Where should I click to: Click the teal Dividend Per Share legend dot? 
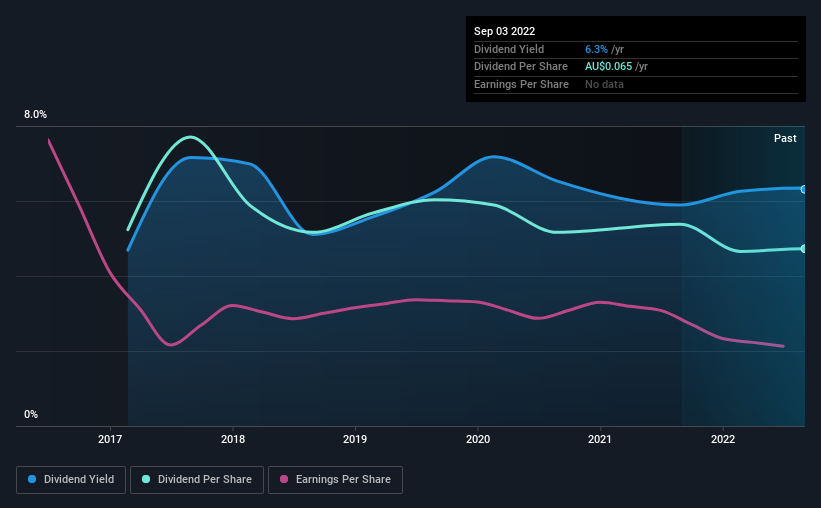click(x=147, y=480)
